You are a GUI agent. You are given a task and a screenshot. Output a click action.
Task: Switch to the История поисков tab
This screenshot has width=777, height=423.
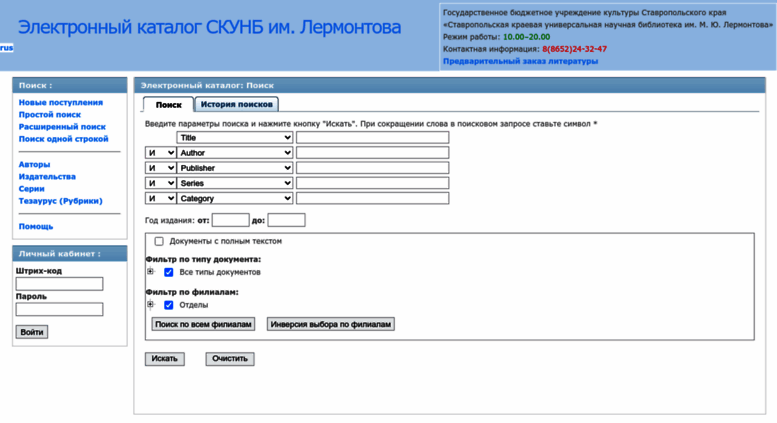236,104
